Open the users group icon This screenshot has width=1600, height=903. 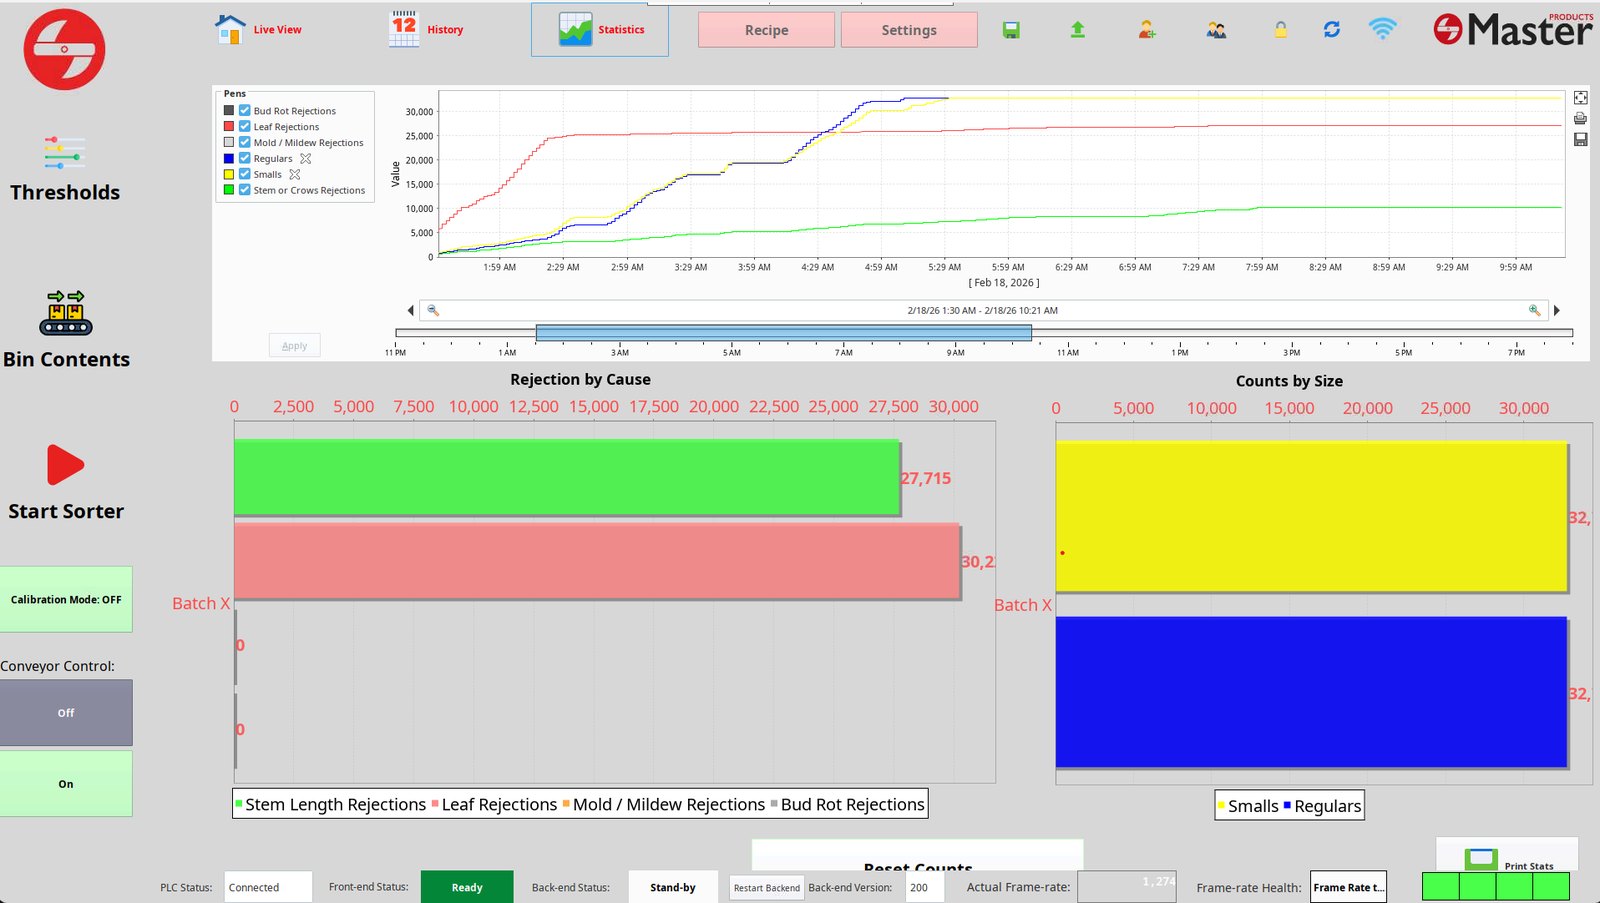[x=1216, y=30]
